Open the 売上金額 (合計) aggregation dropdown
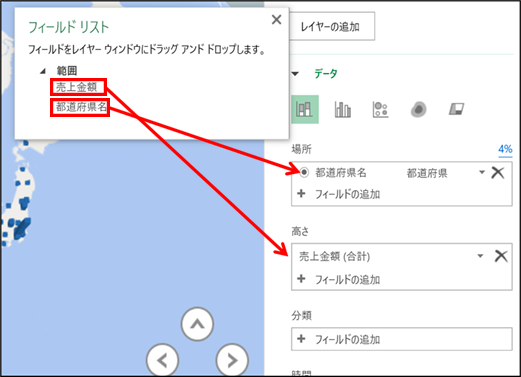The height and width of the screenshot is (377, 521). tap(480, 256)
